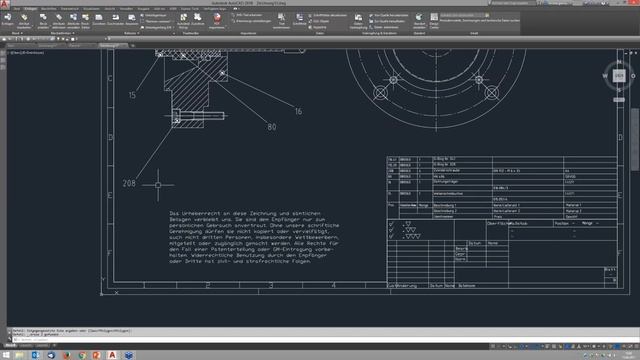Click the Zur Quelle hochladen button
Viewport: 640px width, 360px height.
pyautogui.click(x=387, y=21)
